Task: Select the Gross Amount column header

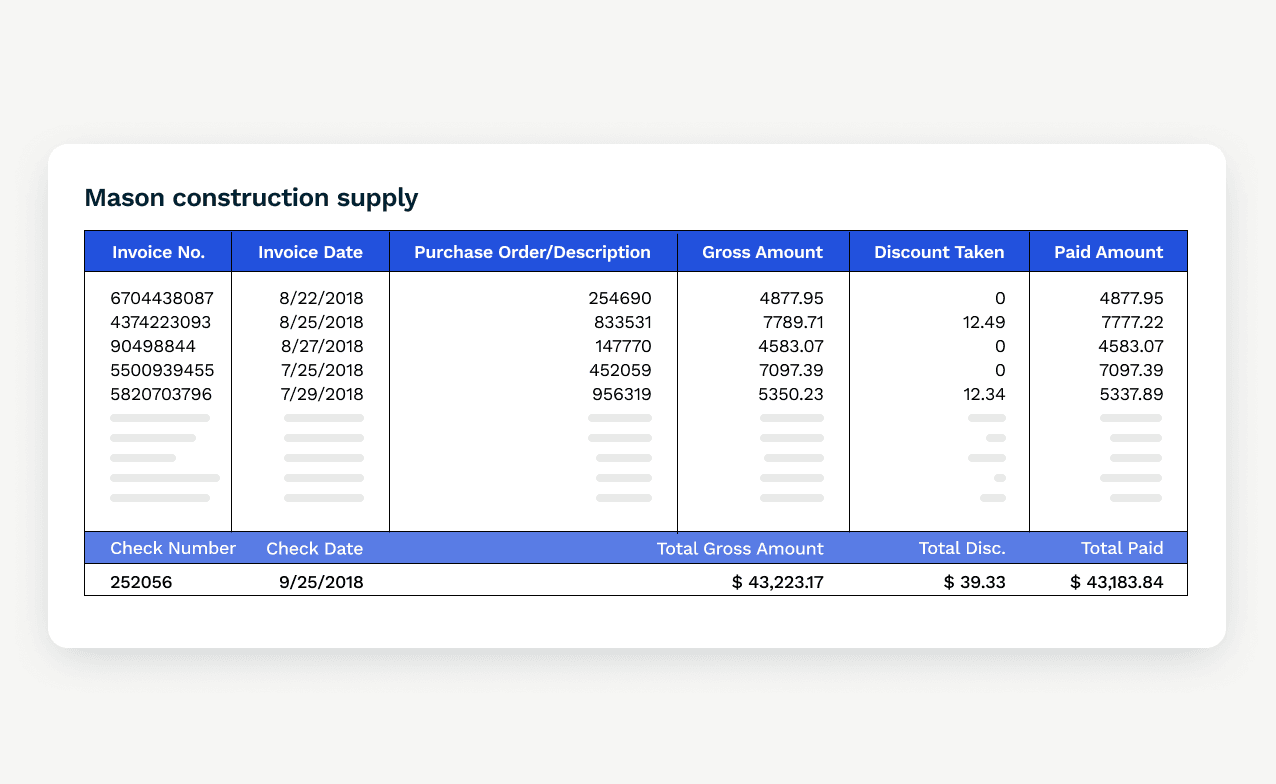Action: click(762, 252)
